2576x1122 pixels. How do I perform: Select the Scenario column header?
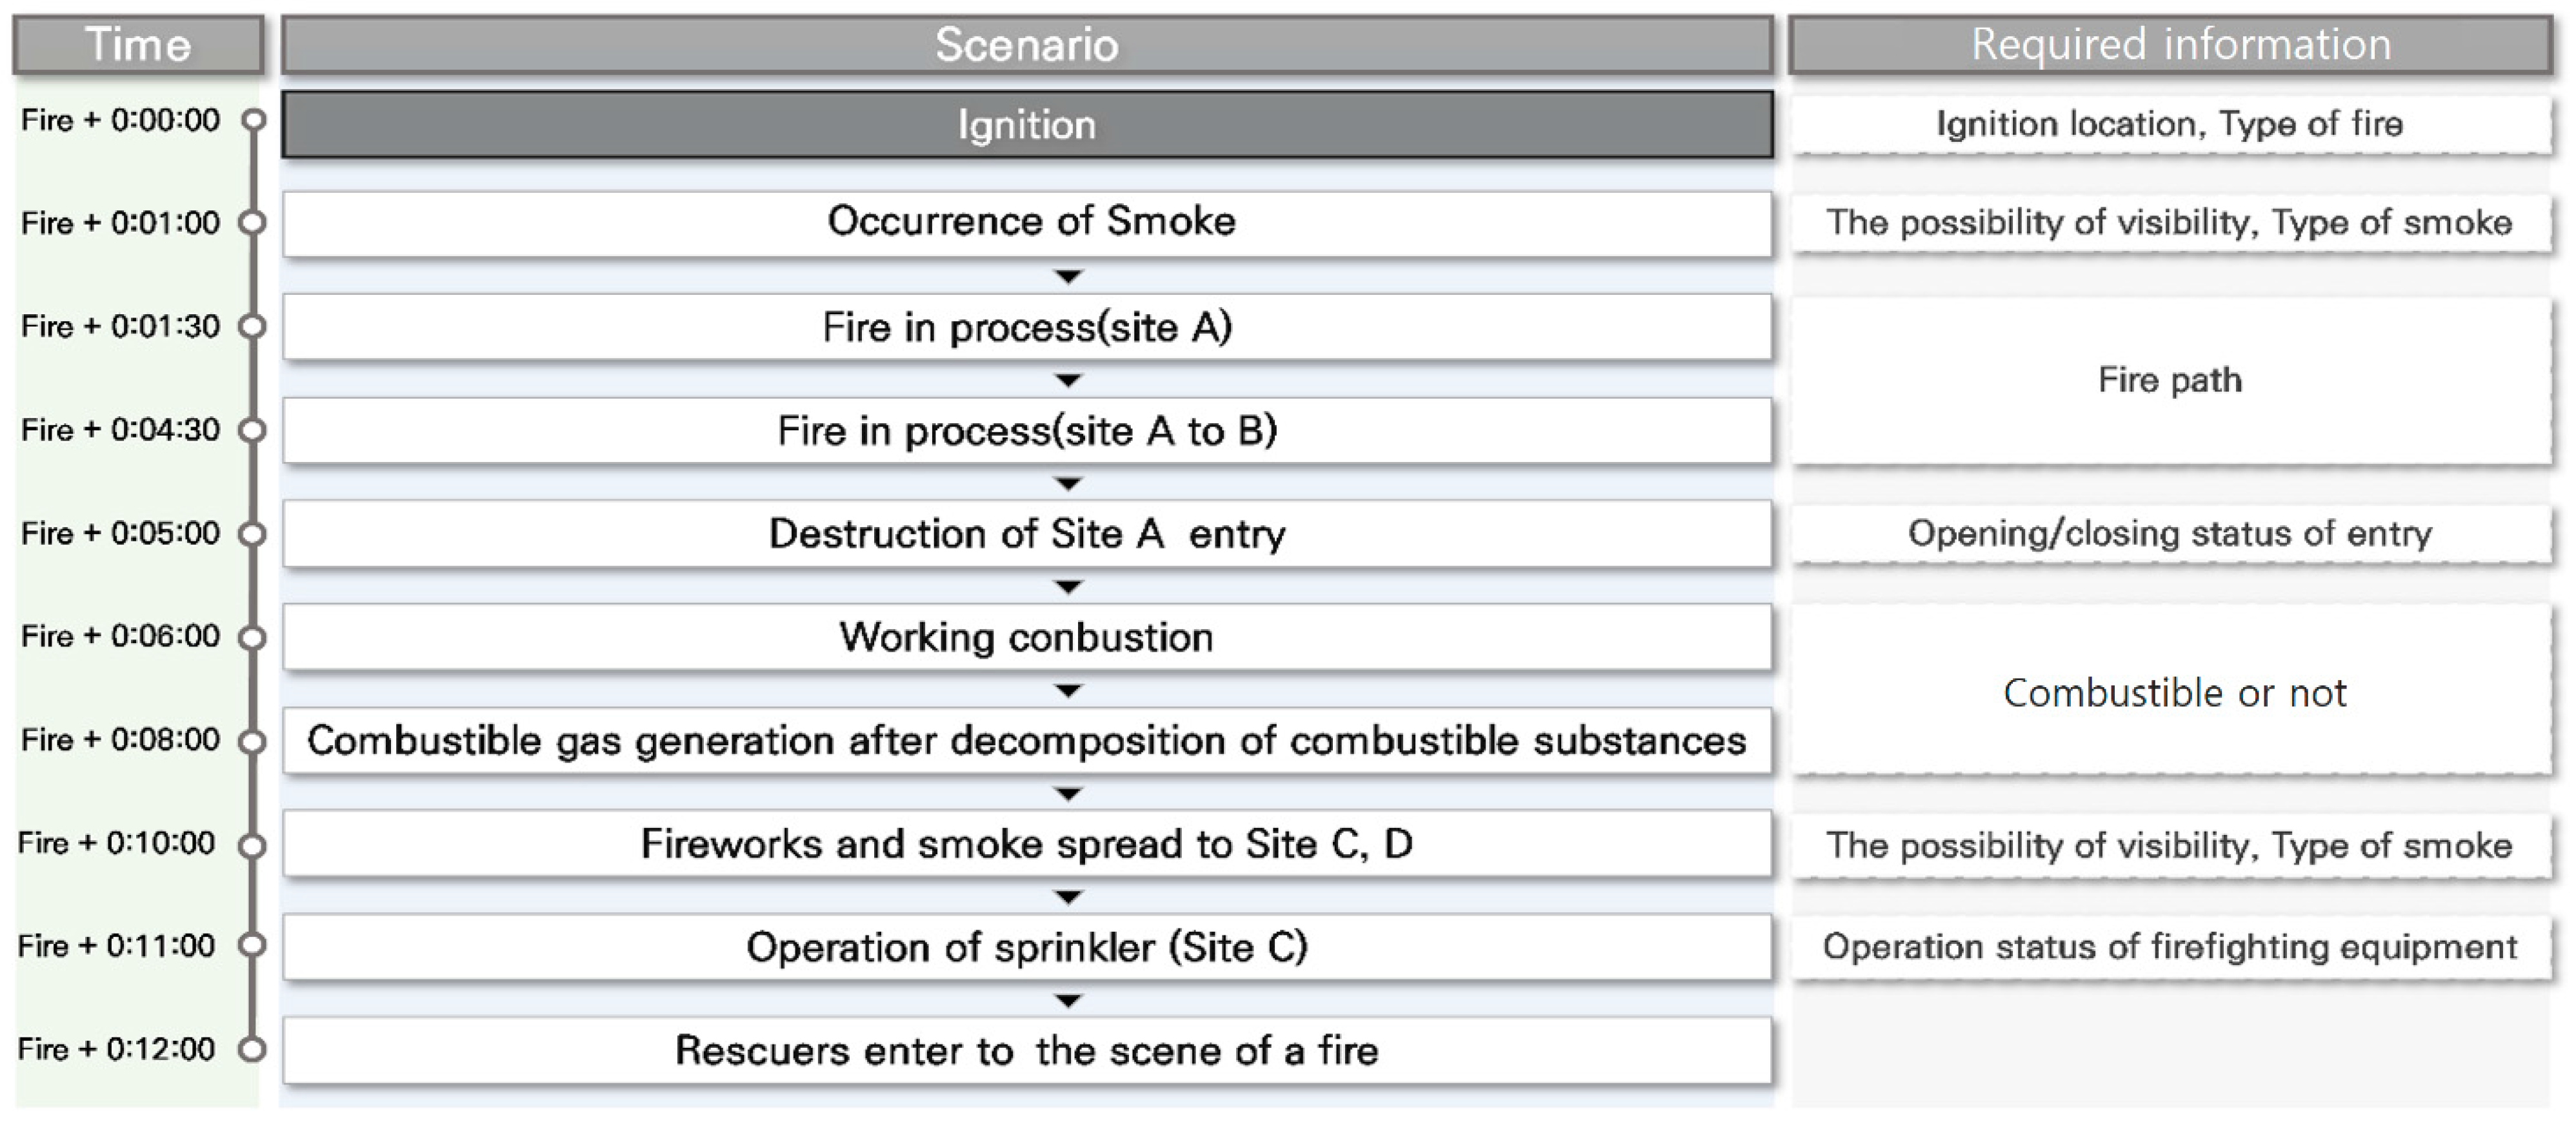[1026, 45]
